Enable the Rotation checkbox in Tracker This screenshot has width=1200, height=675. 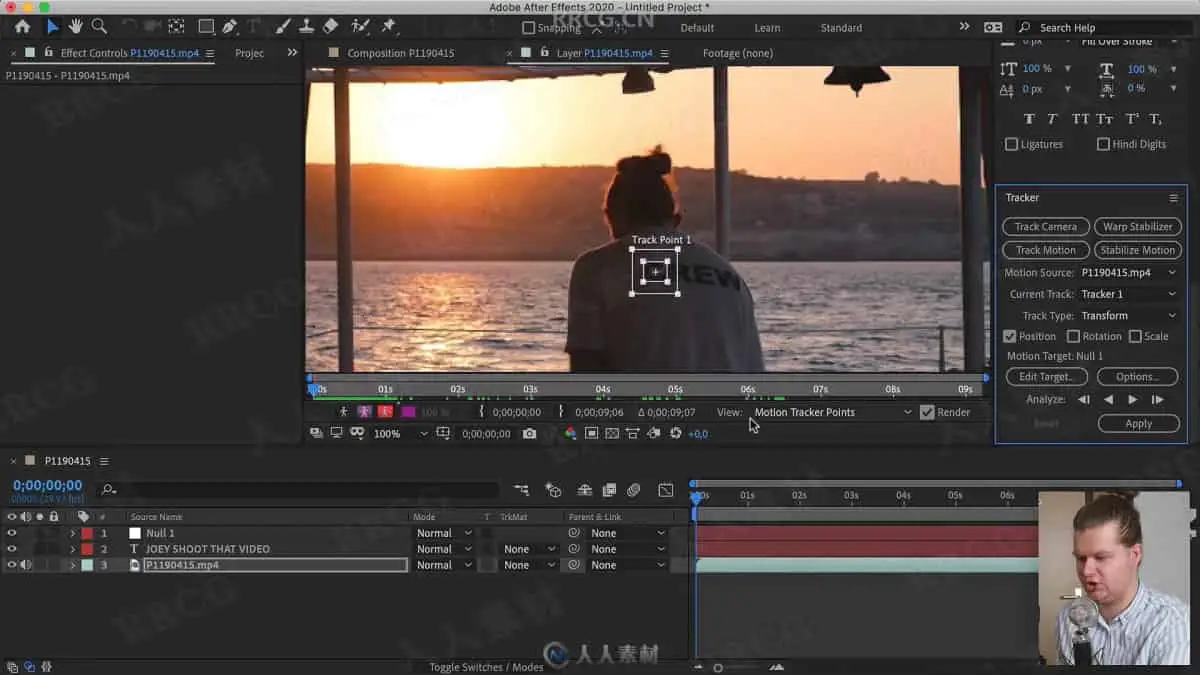(x=1073, y=337)
